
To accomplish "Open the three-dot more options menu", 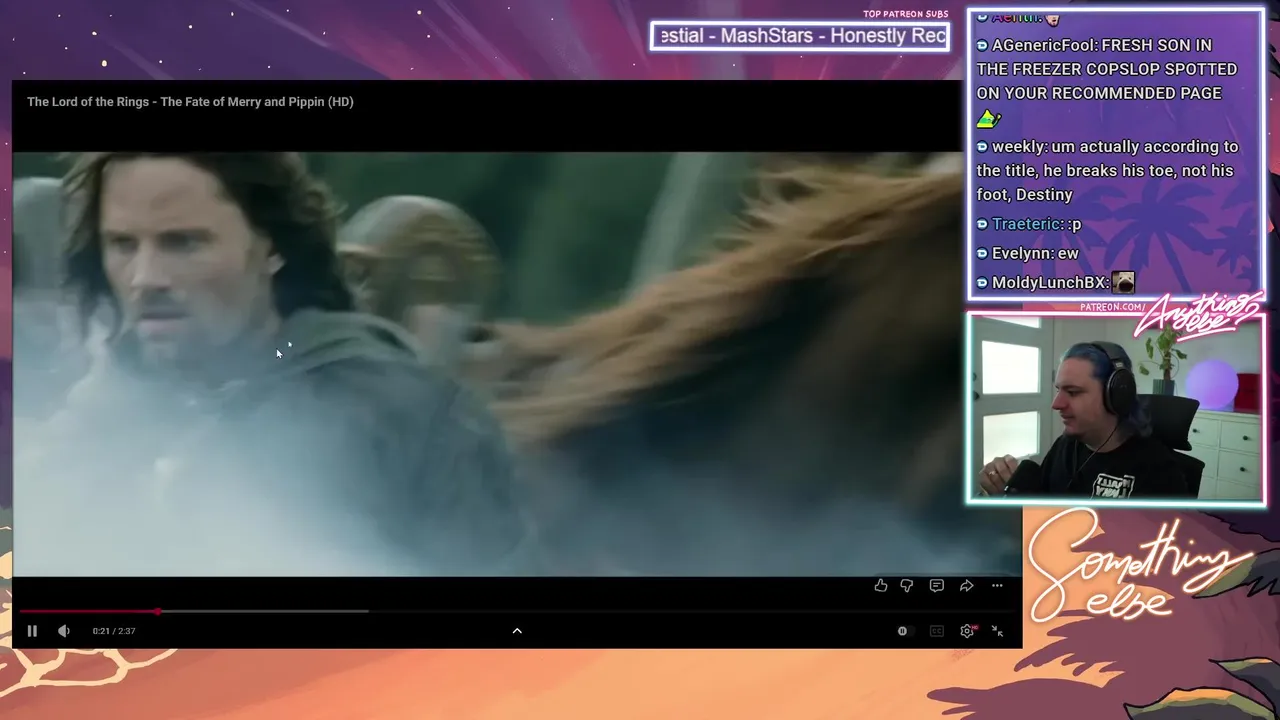I will click(x=997, y=586).
